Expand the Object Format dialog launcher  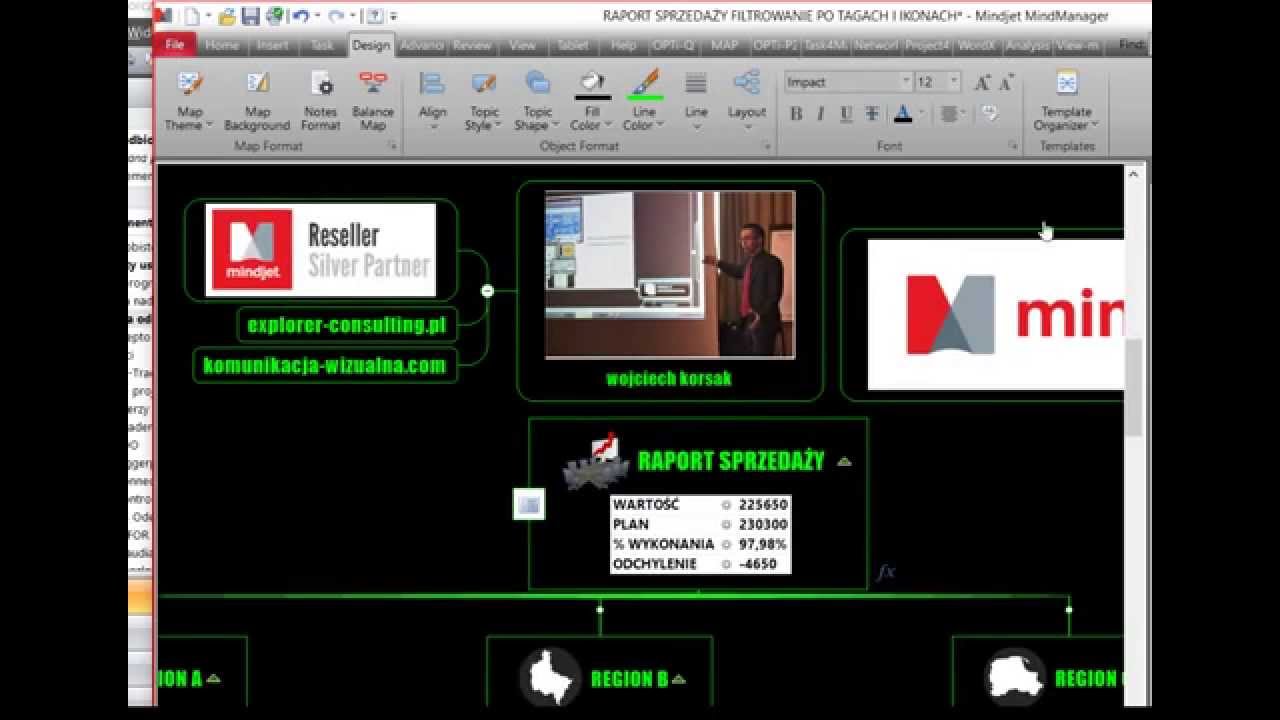pyautogui.click(x=767, y=146)
